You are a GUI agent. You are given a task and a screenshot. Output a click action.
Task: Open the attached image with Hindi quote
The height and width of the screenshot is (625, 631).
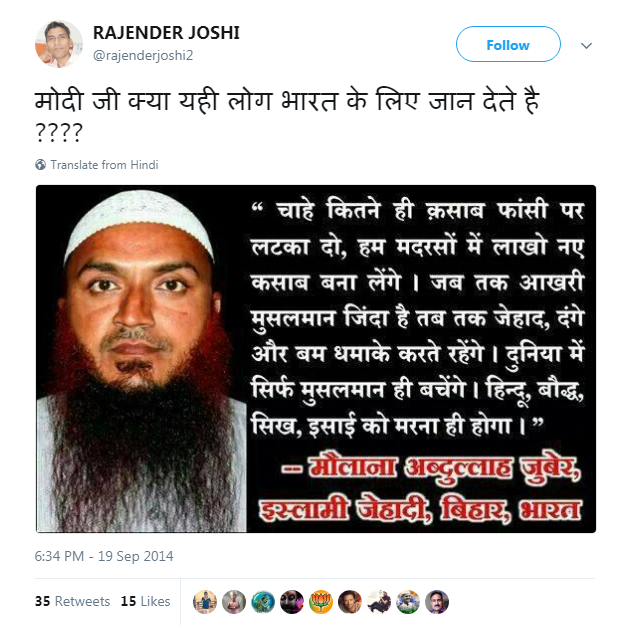pyautogui.click(x=316, y=359)
